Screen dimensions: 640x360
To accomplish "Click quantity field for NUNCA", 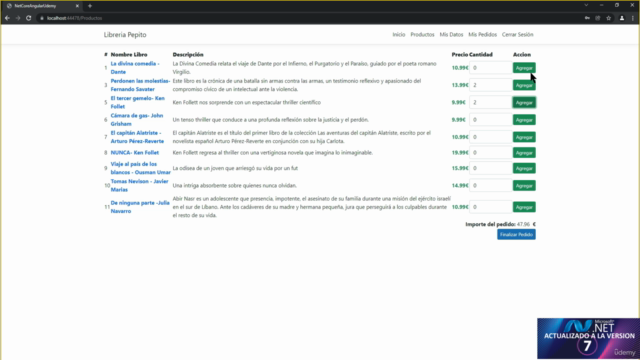I will [491, 153].
